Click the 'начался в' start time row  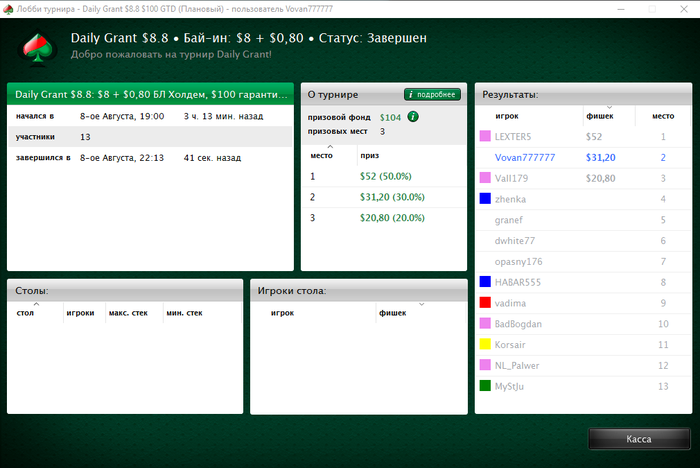pyautogui.click(x=150, y=116)
